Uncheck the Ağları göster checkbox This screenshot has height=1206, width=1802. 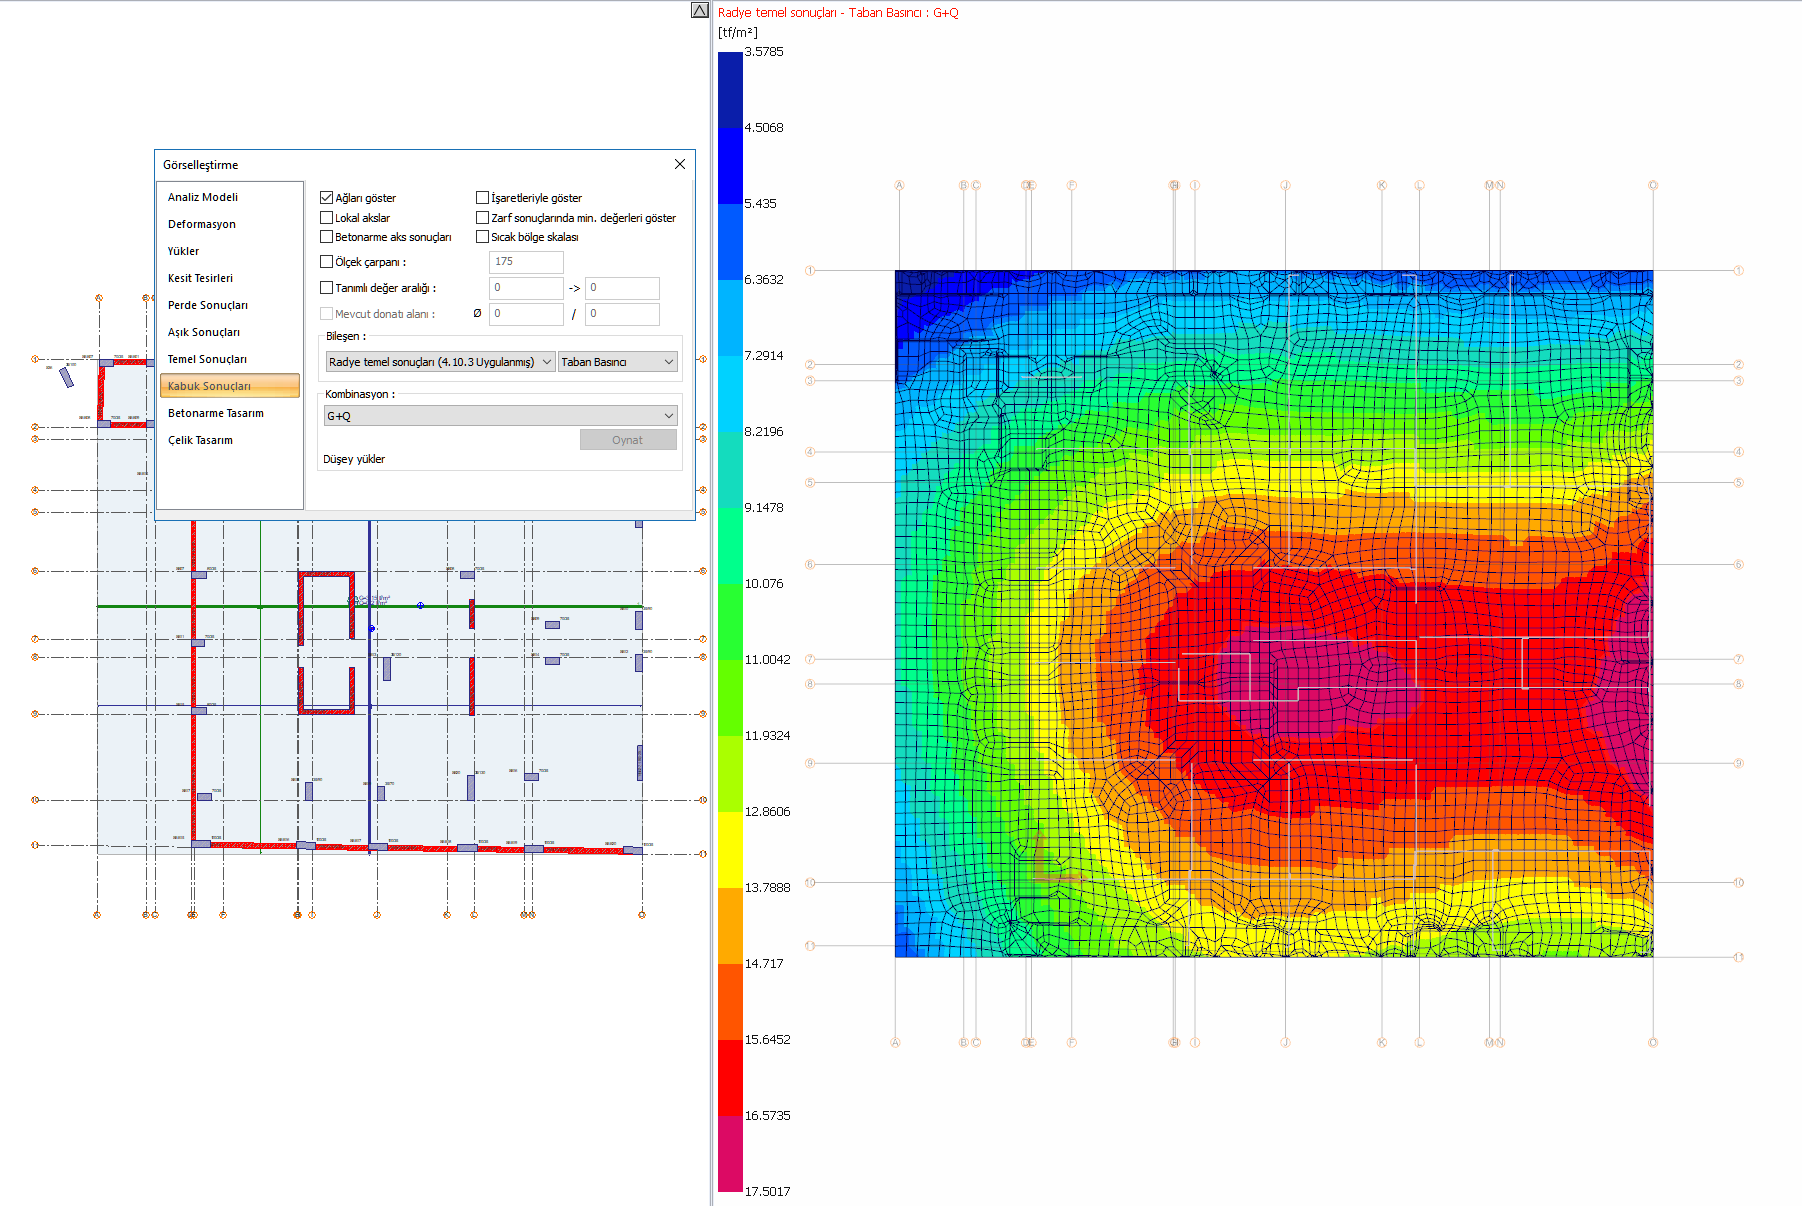coord(327,198)
